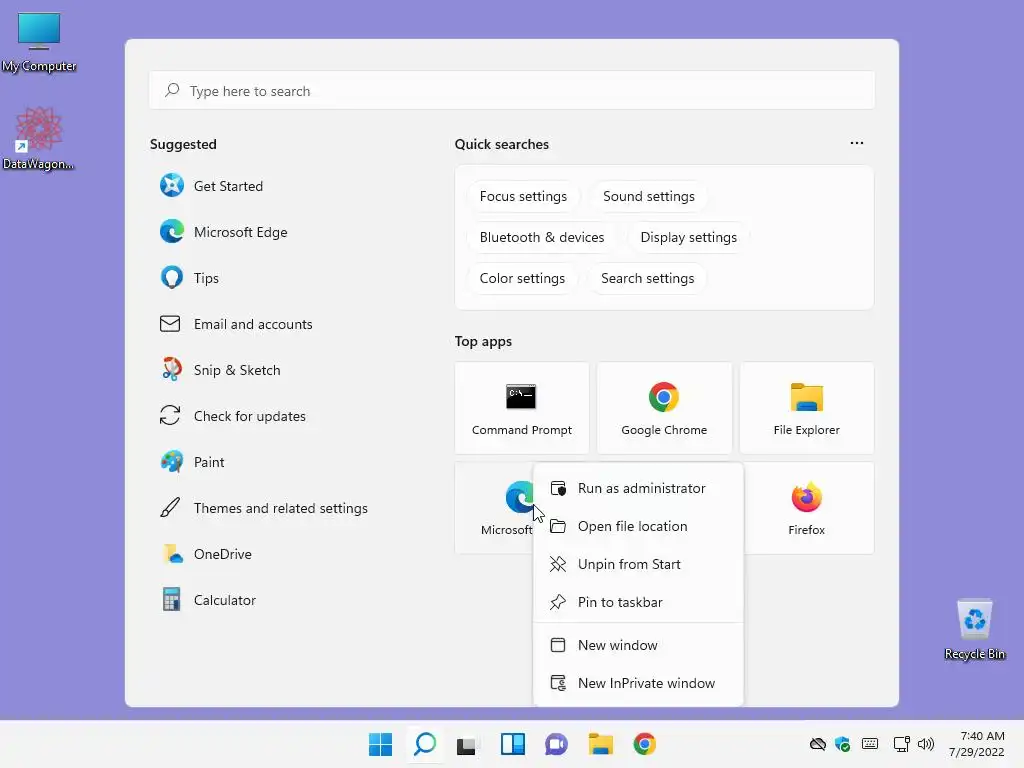Viewport: 1024px width, 768px height.
Task: Launch OneDrive from Suggested
Action: (x=206, y=554)
